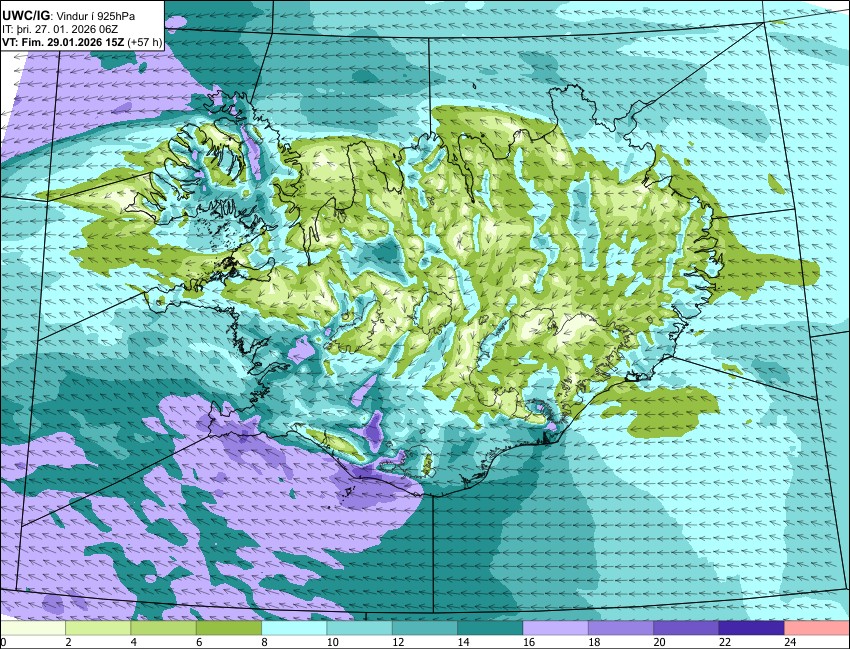The width and height of the screenshot is (850, 649).
Task: Click the legend scale label "14"
Action: click(x=463, y=642)
